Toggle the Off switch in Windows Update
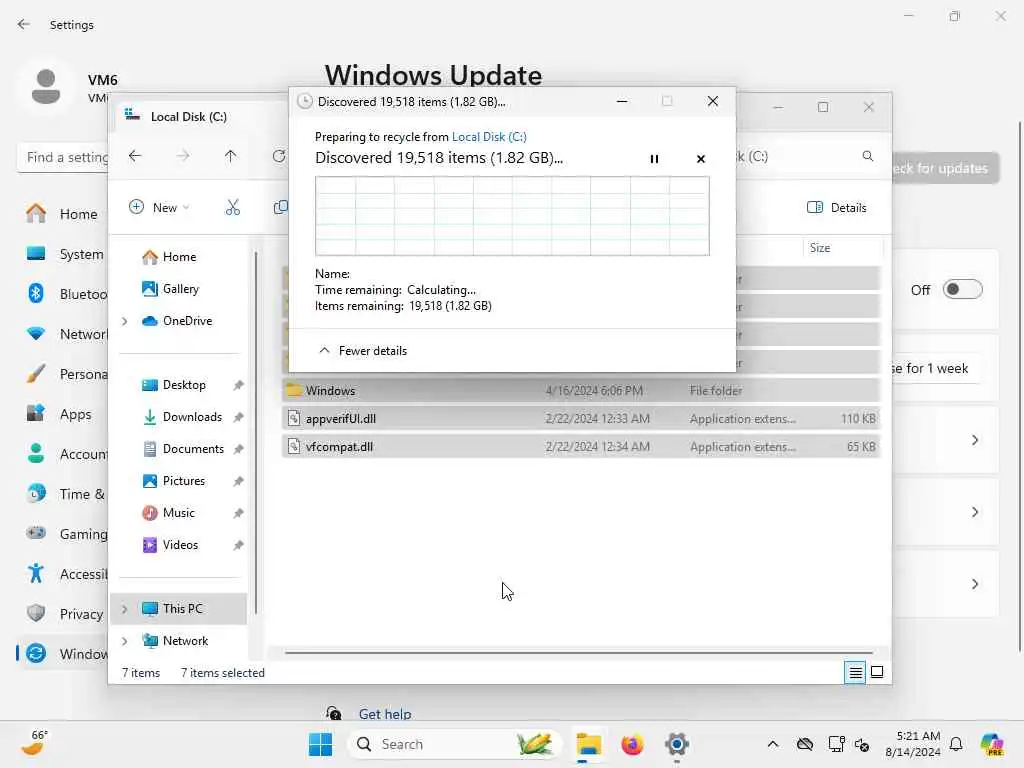The width and height of the screenshot is (1024, 768). 963,289
